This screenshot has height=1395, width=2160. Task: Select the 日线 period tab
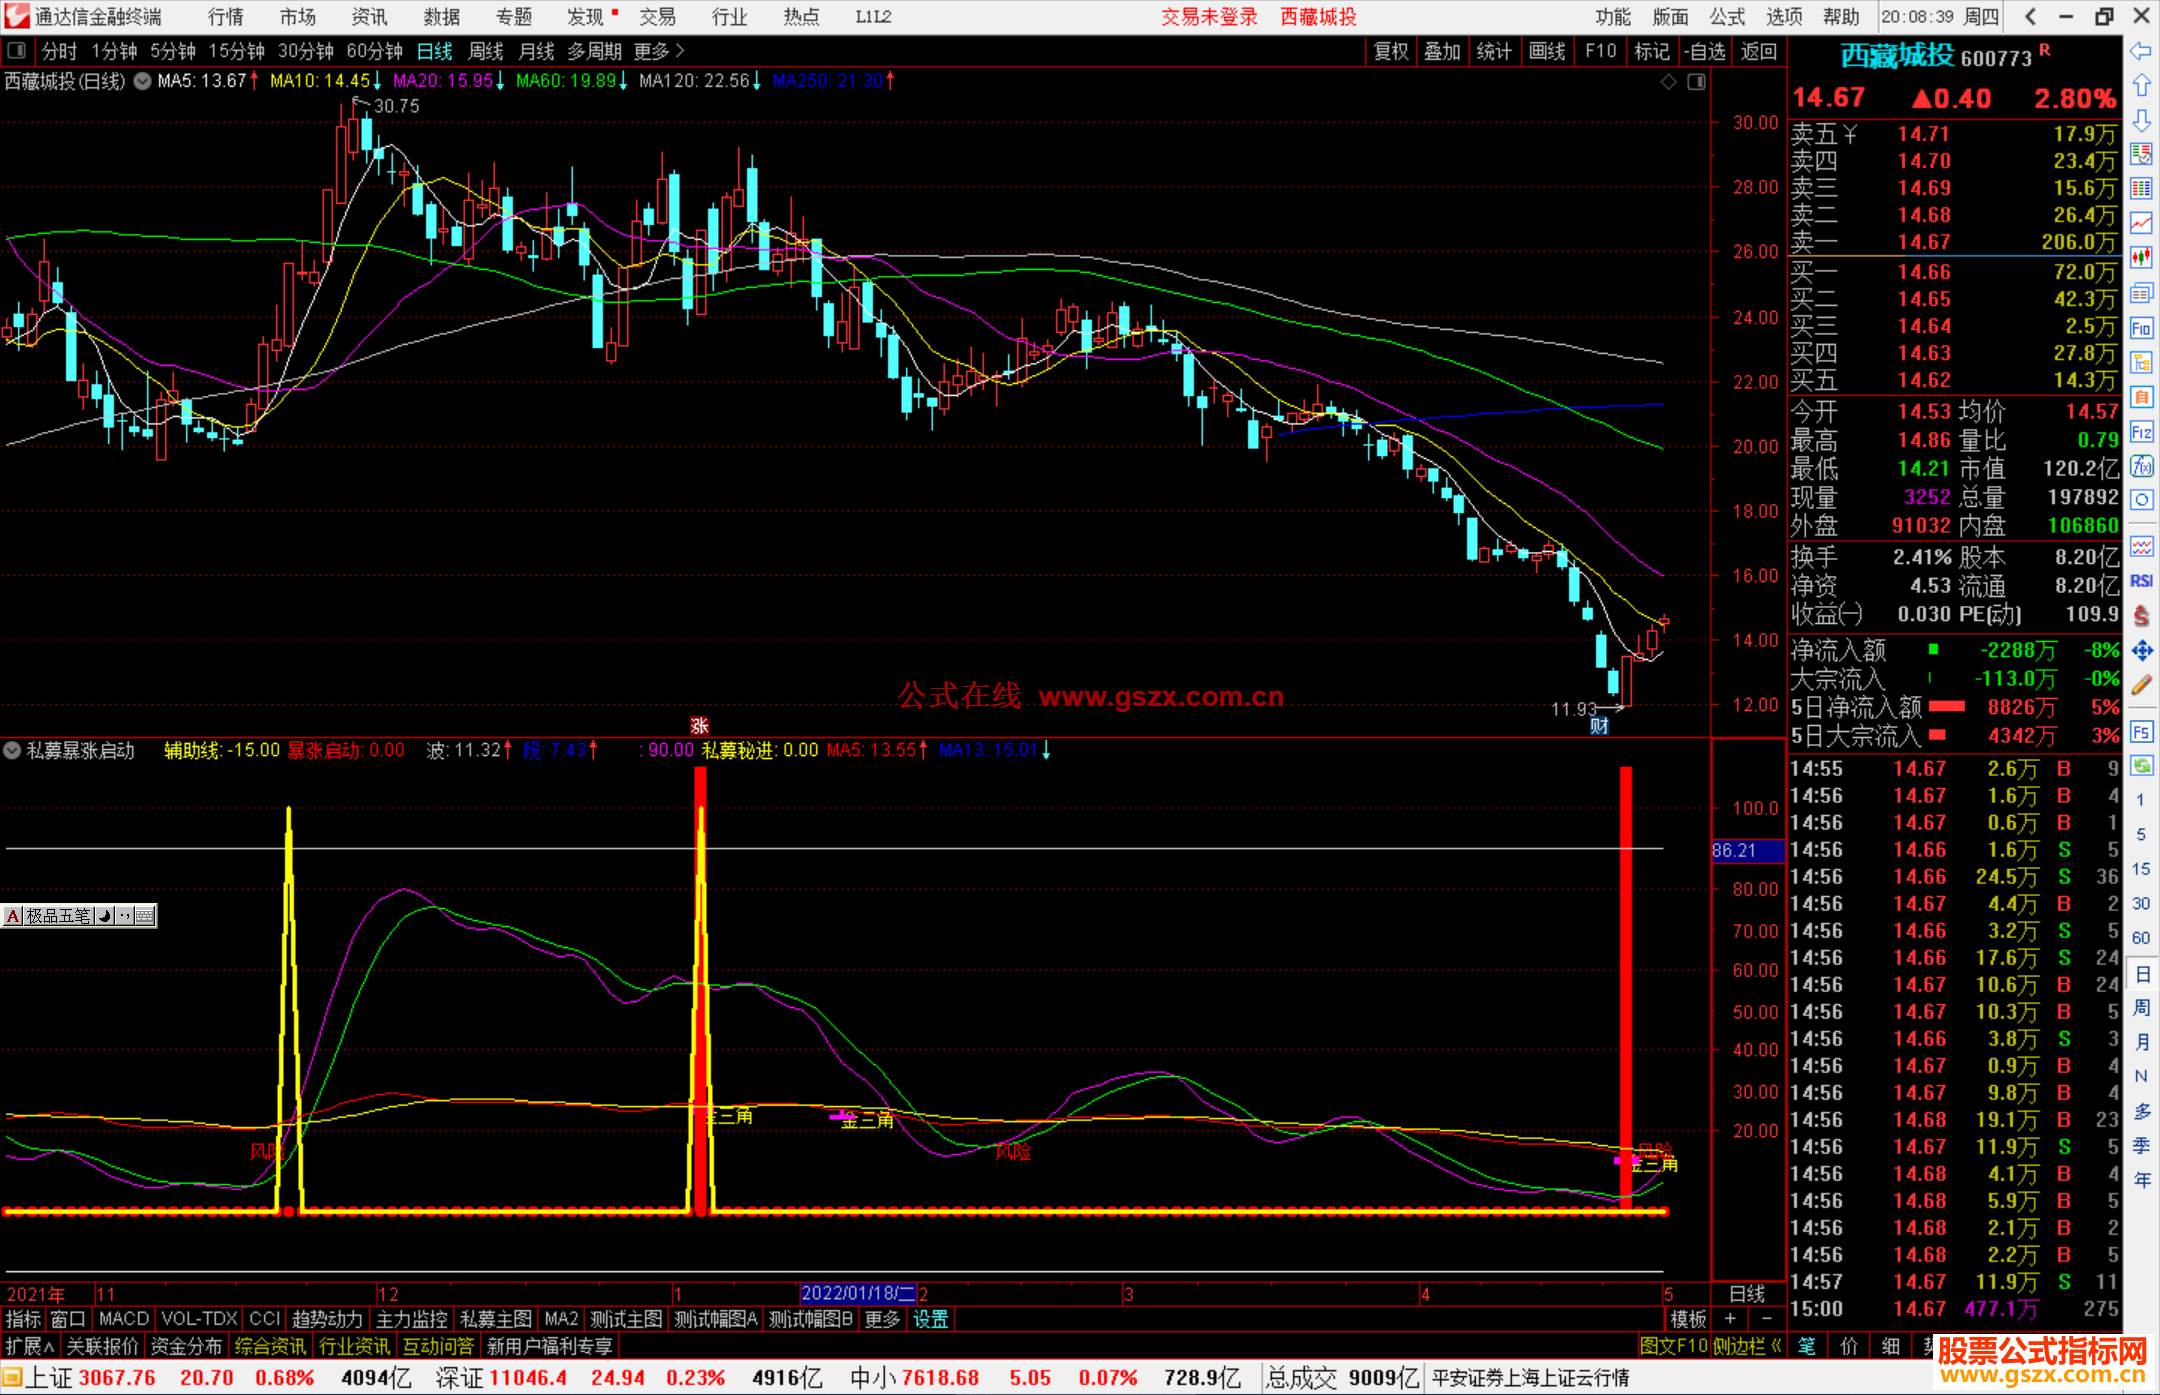click(435, 51)
